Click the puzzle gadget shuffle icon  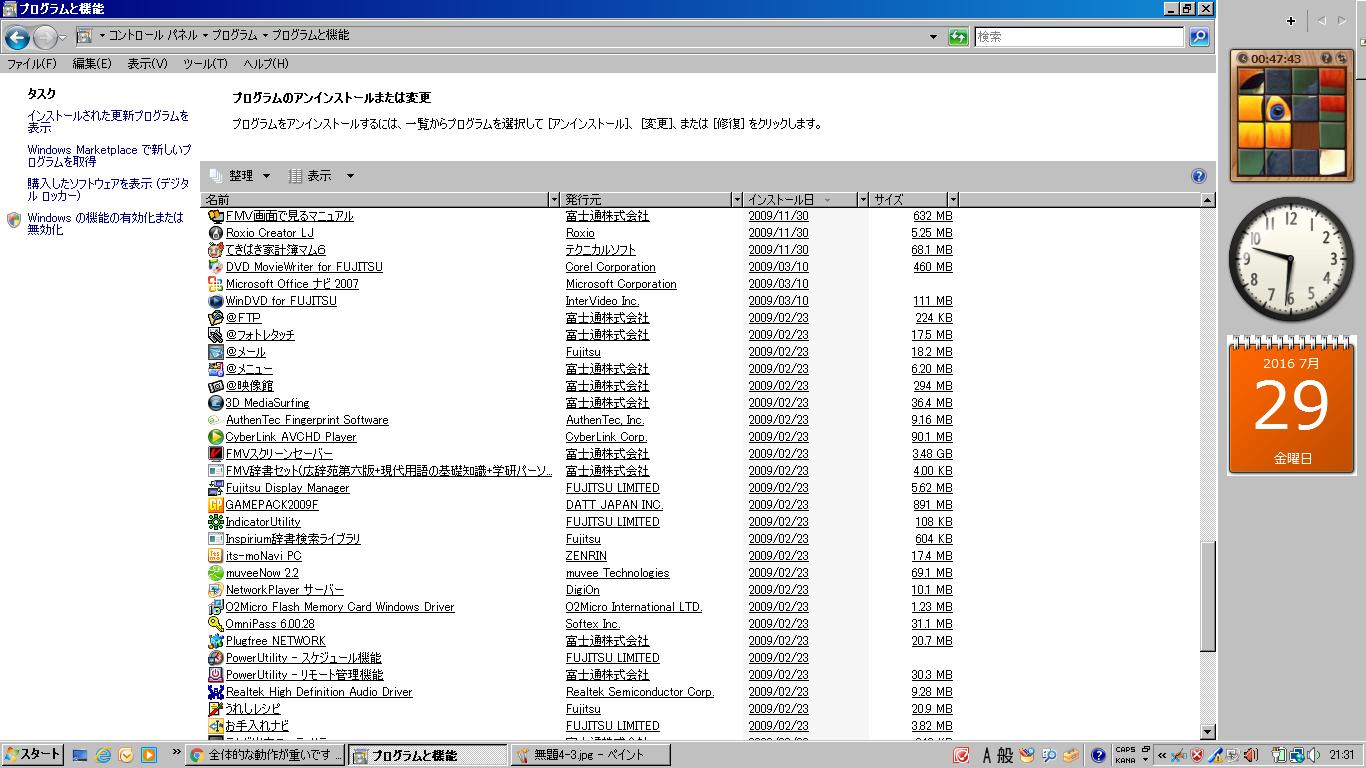[1340, 59]
